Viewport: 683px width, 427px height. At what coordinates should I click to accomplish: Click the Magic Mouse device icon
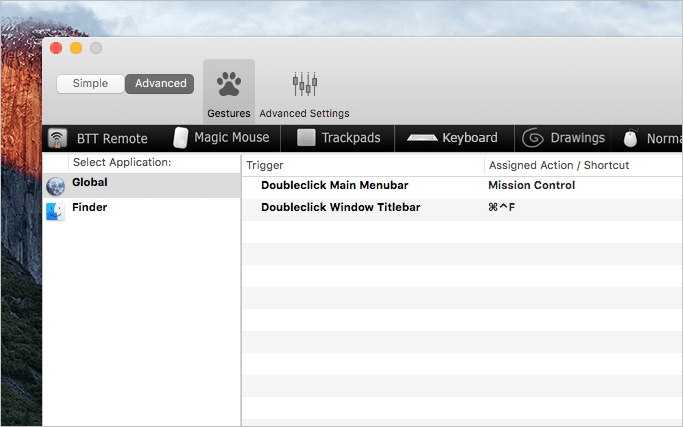click(x=180, y=138)
